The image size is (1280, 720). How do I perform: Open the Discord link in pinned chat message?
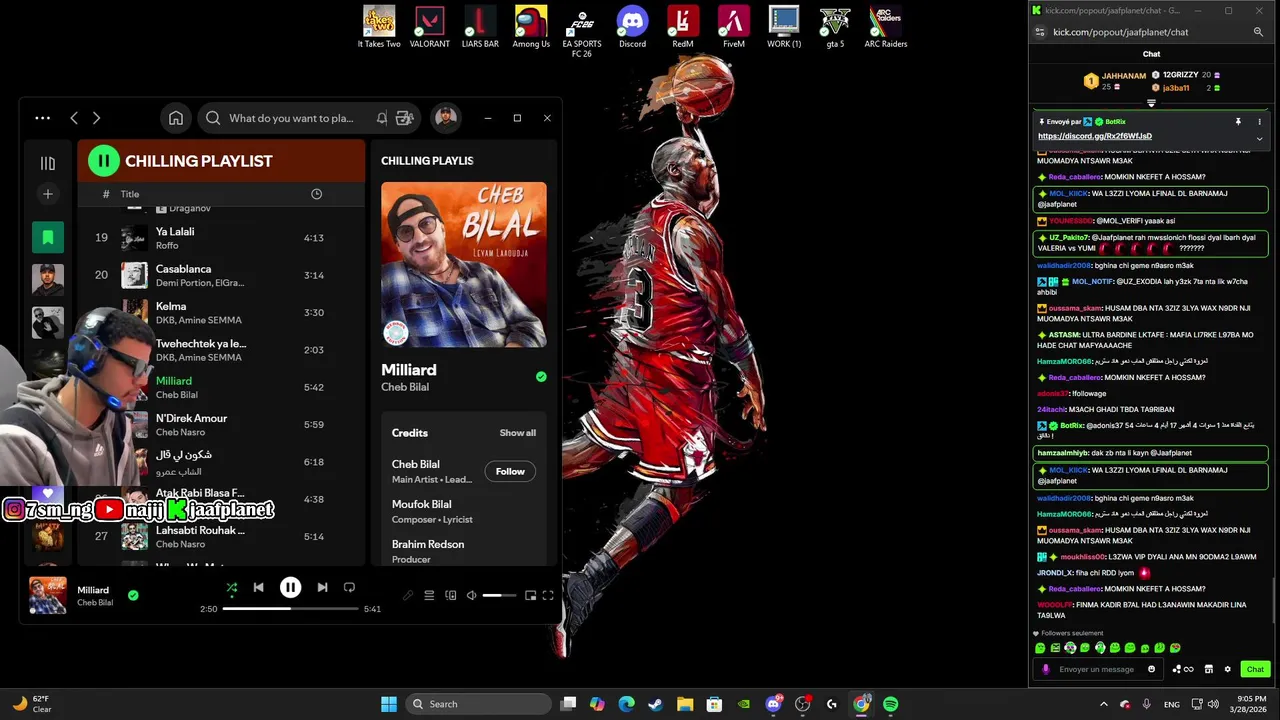(x=1095, y=136)
